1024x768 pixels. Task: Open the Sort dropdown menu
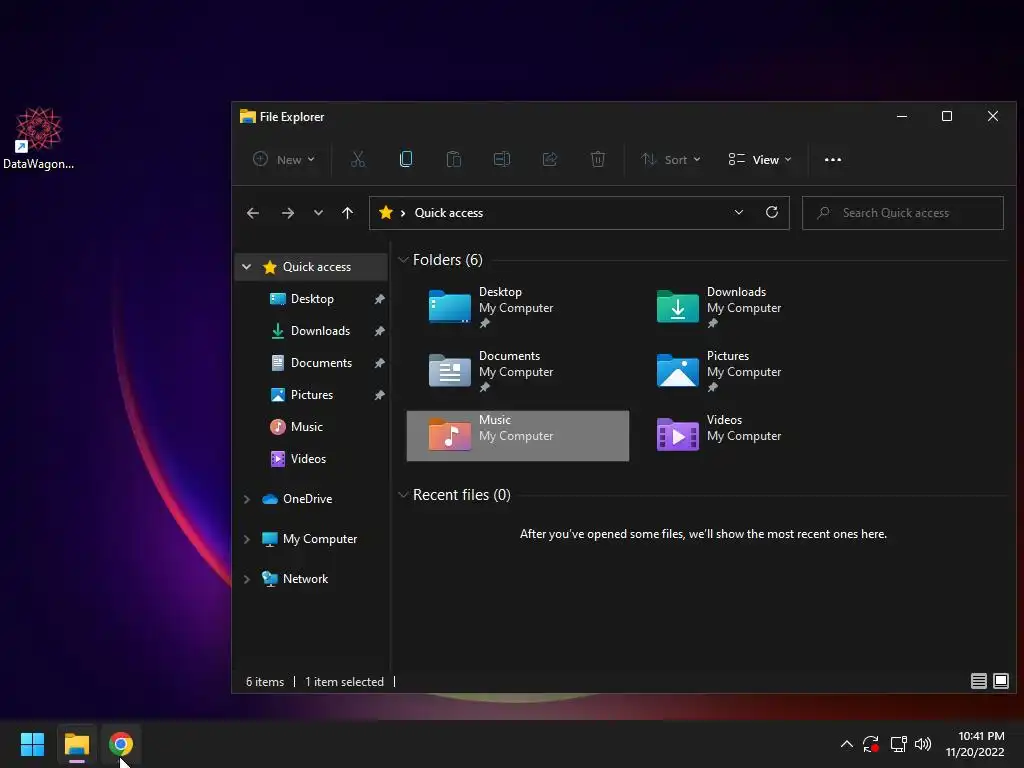click(671, 159)
